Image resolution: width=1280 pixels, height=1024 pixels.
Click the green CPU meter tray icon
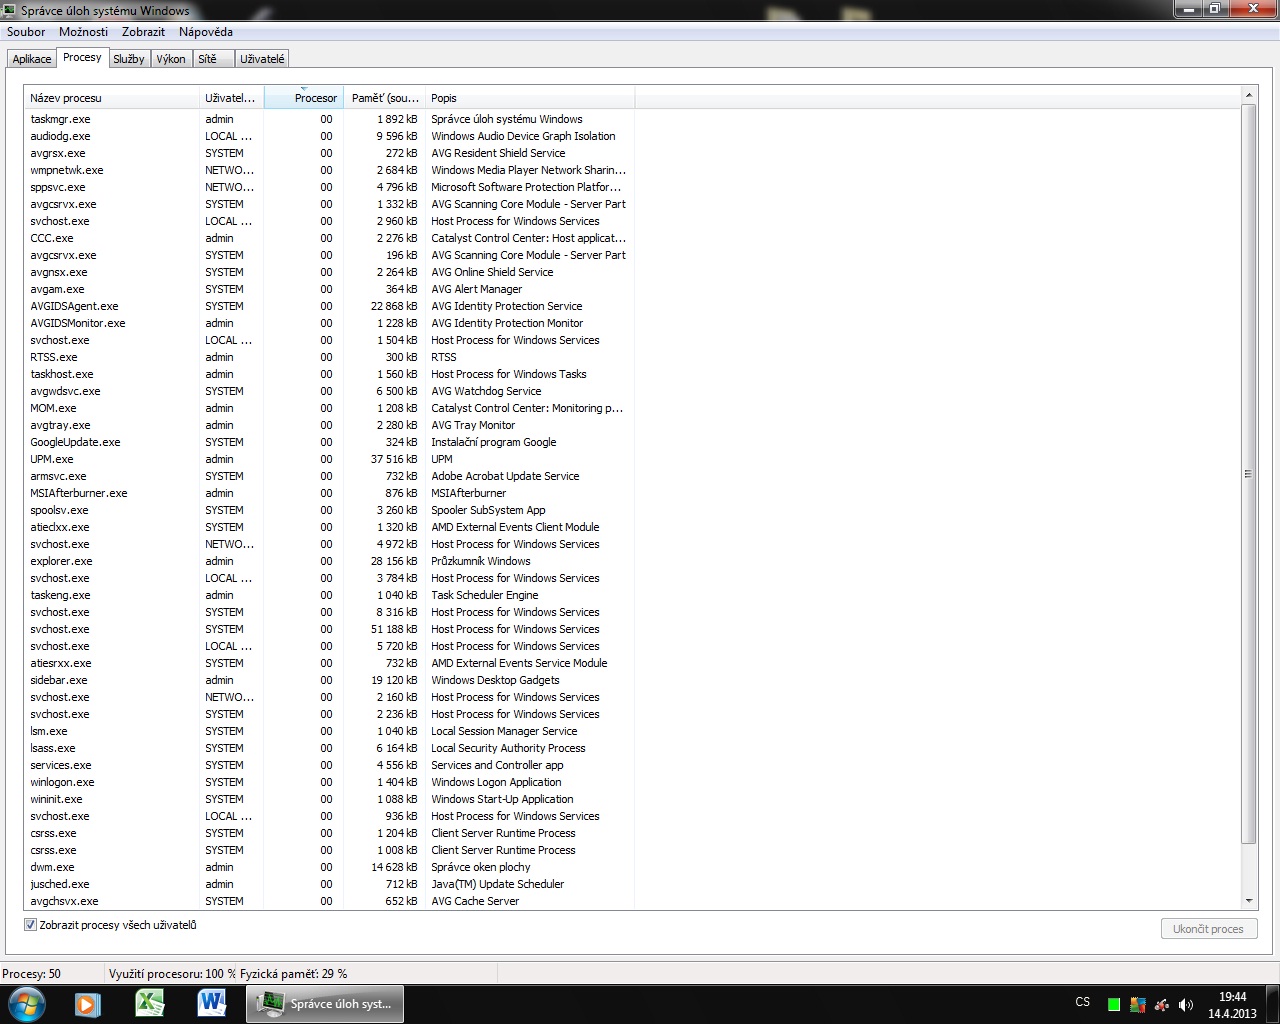[1113, 1004]
